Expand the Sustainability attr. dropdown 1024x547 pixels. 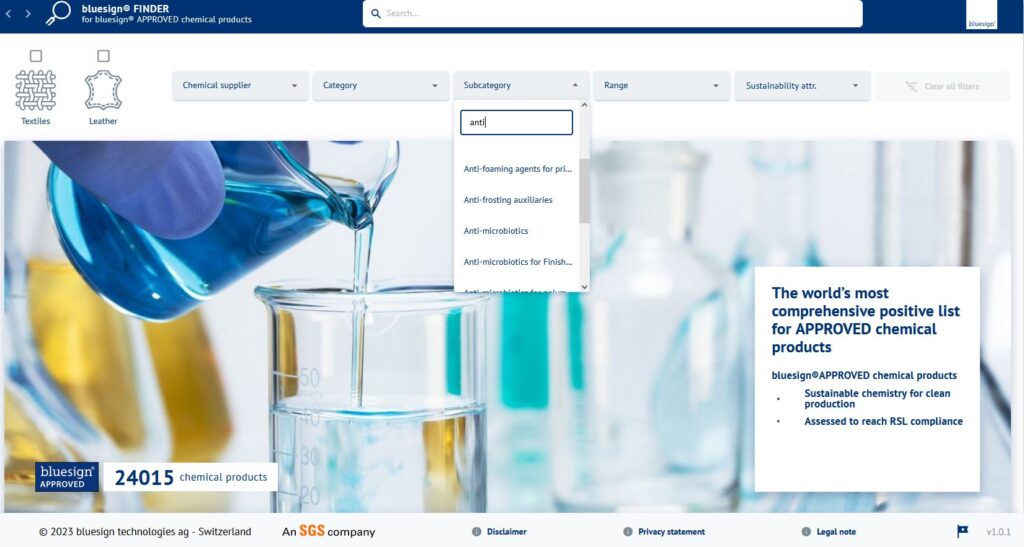(x=802, y=86)
